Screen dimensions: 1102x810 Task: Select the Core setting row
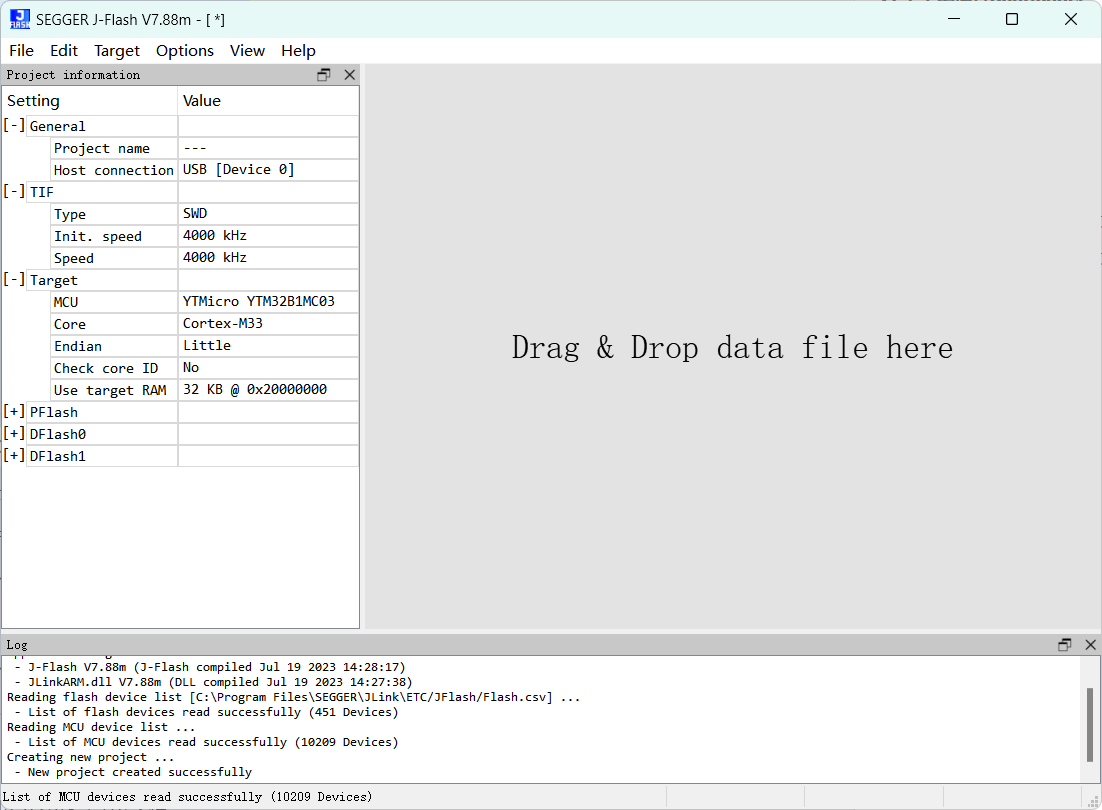point(114,324)
